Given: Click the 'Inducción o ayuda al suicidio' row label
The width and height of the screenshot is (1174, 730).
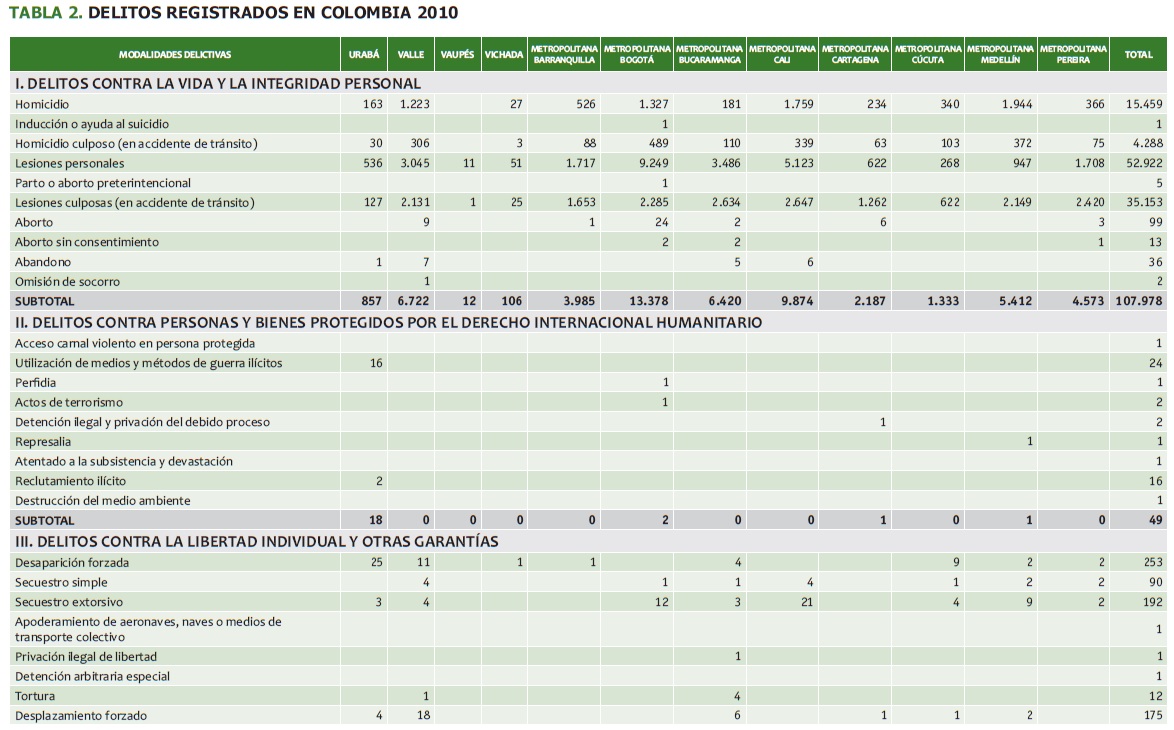Looking at the screenshot, I should click(92, 124).
